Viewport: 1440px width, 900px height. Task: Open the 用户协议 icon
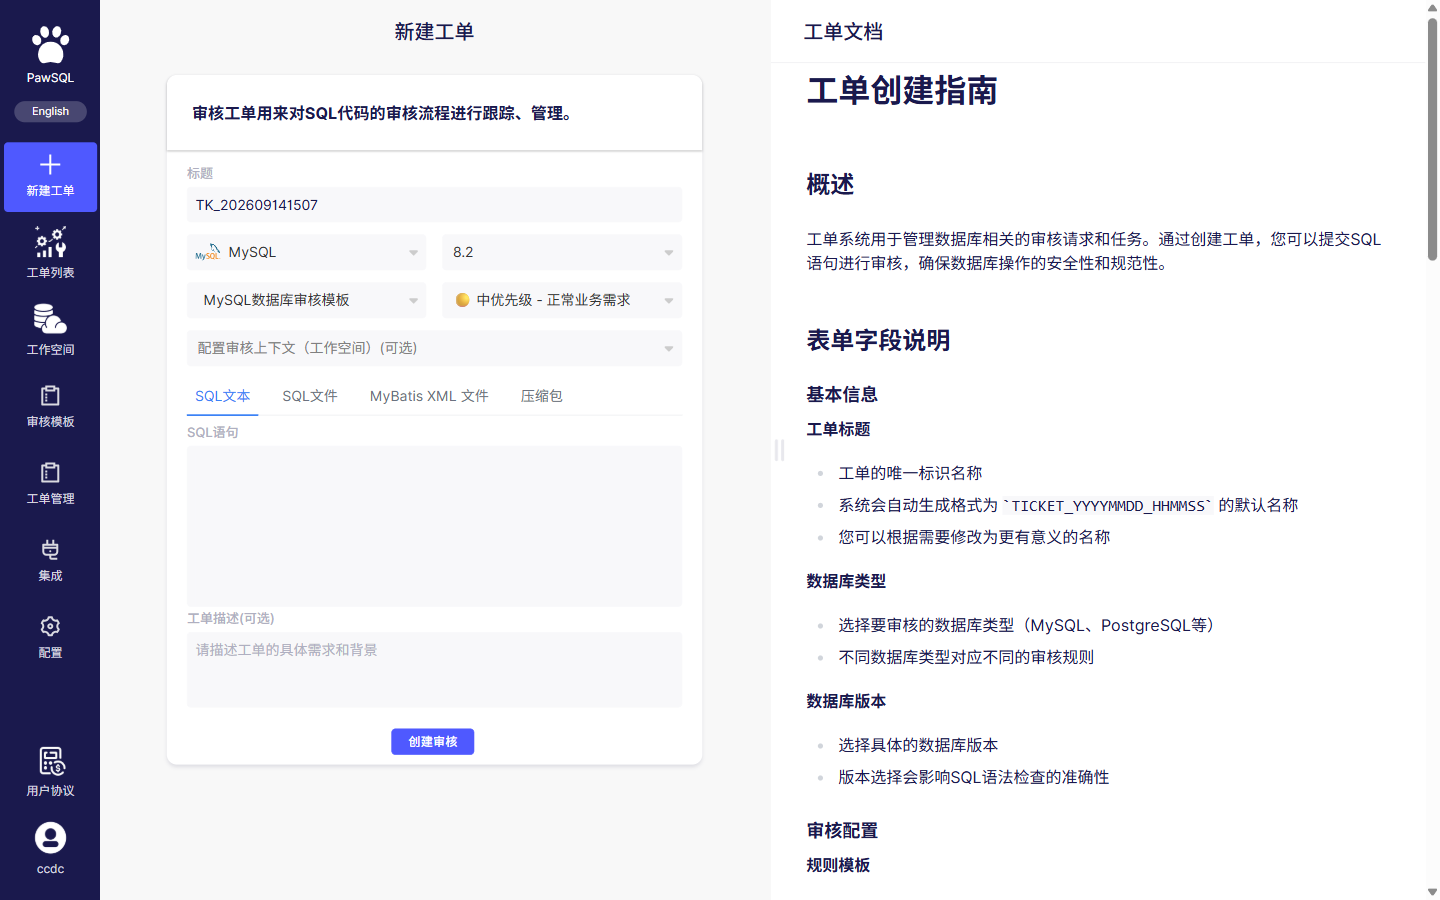click(x=51, y=762)
